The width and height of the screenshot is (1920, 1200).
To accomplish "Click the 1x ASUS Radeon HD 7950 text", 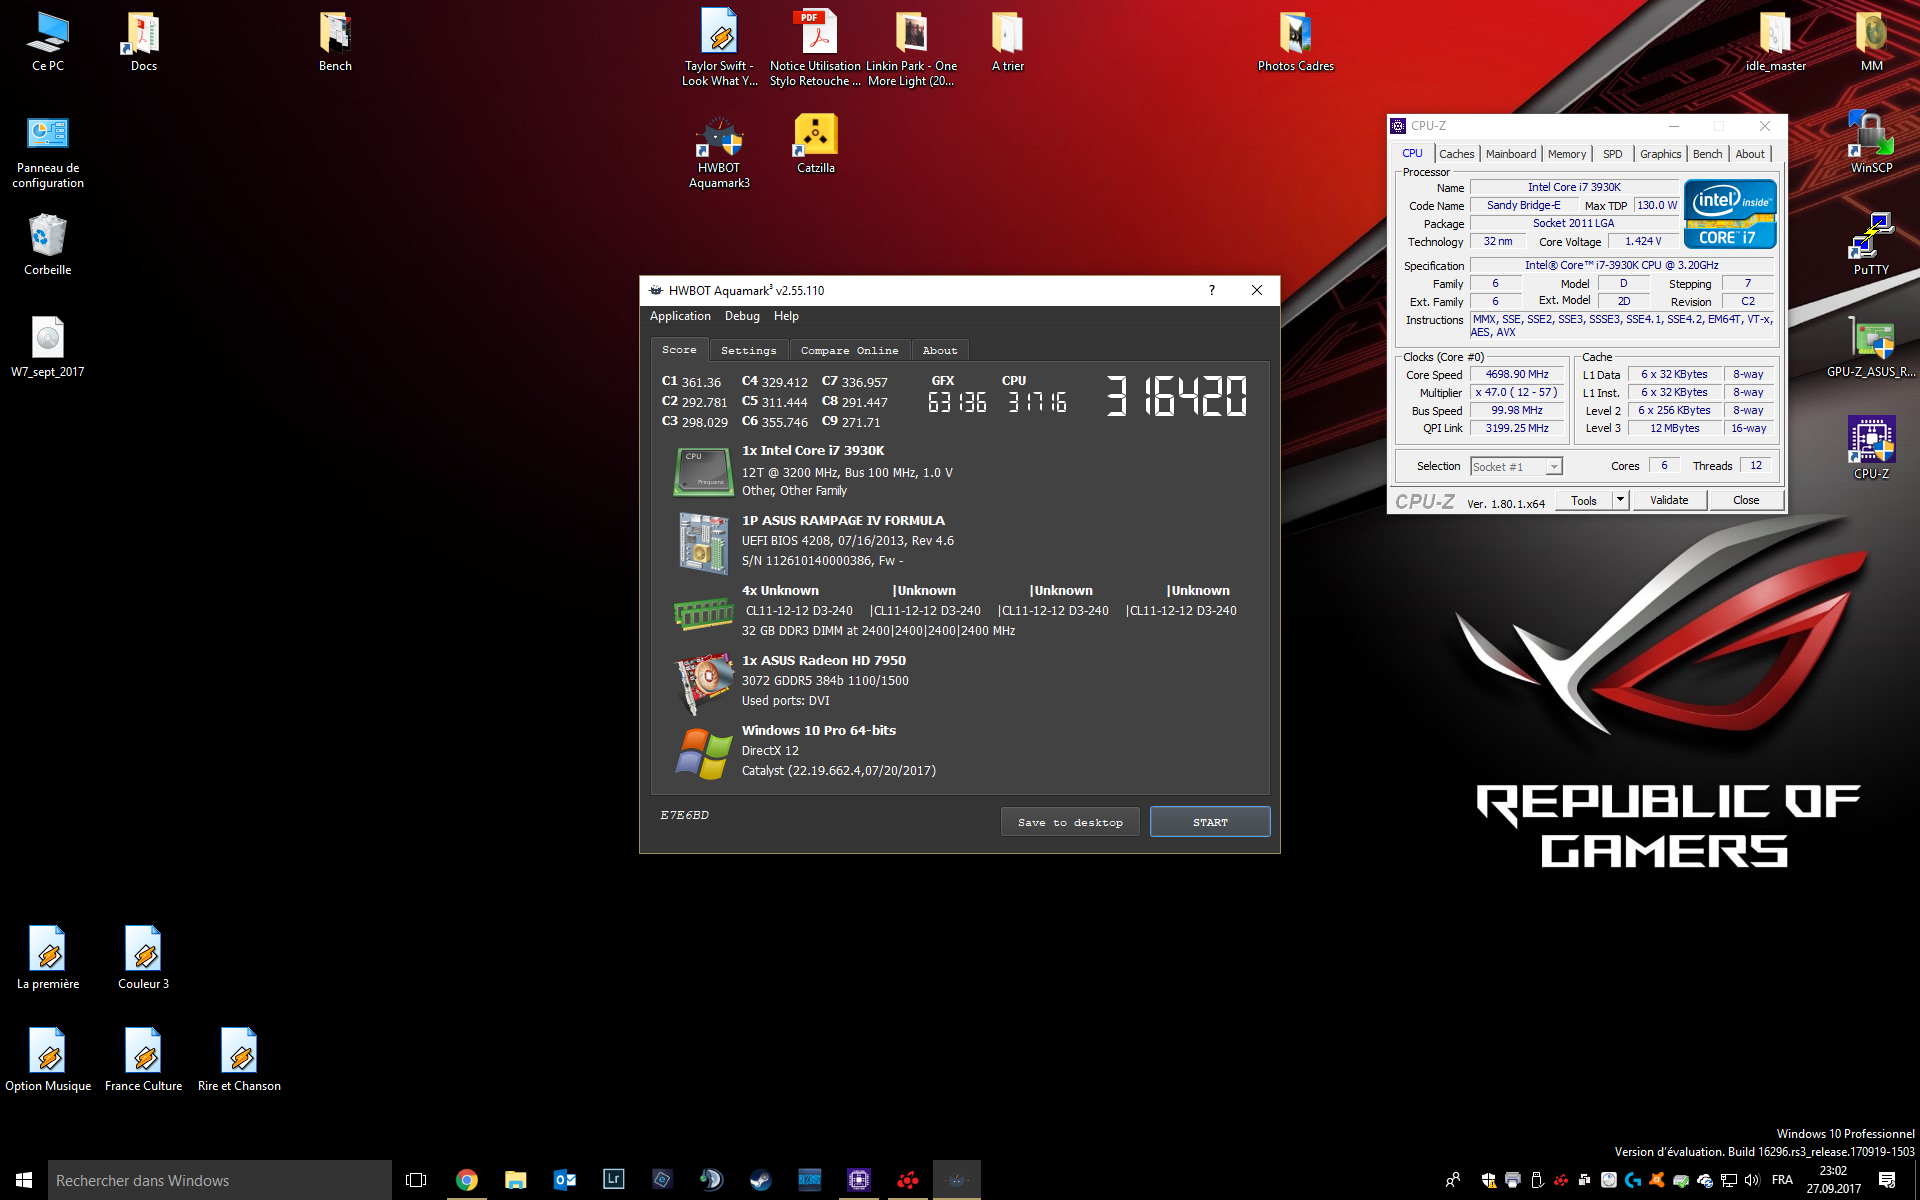I will click(824, 660).
